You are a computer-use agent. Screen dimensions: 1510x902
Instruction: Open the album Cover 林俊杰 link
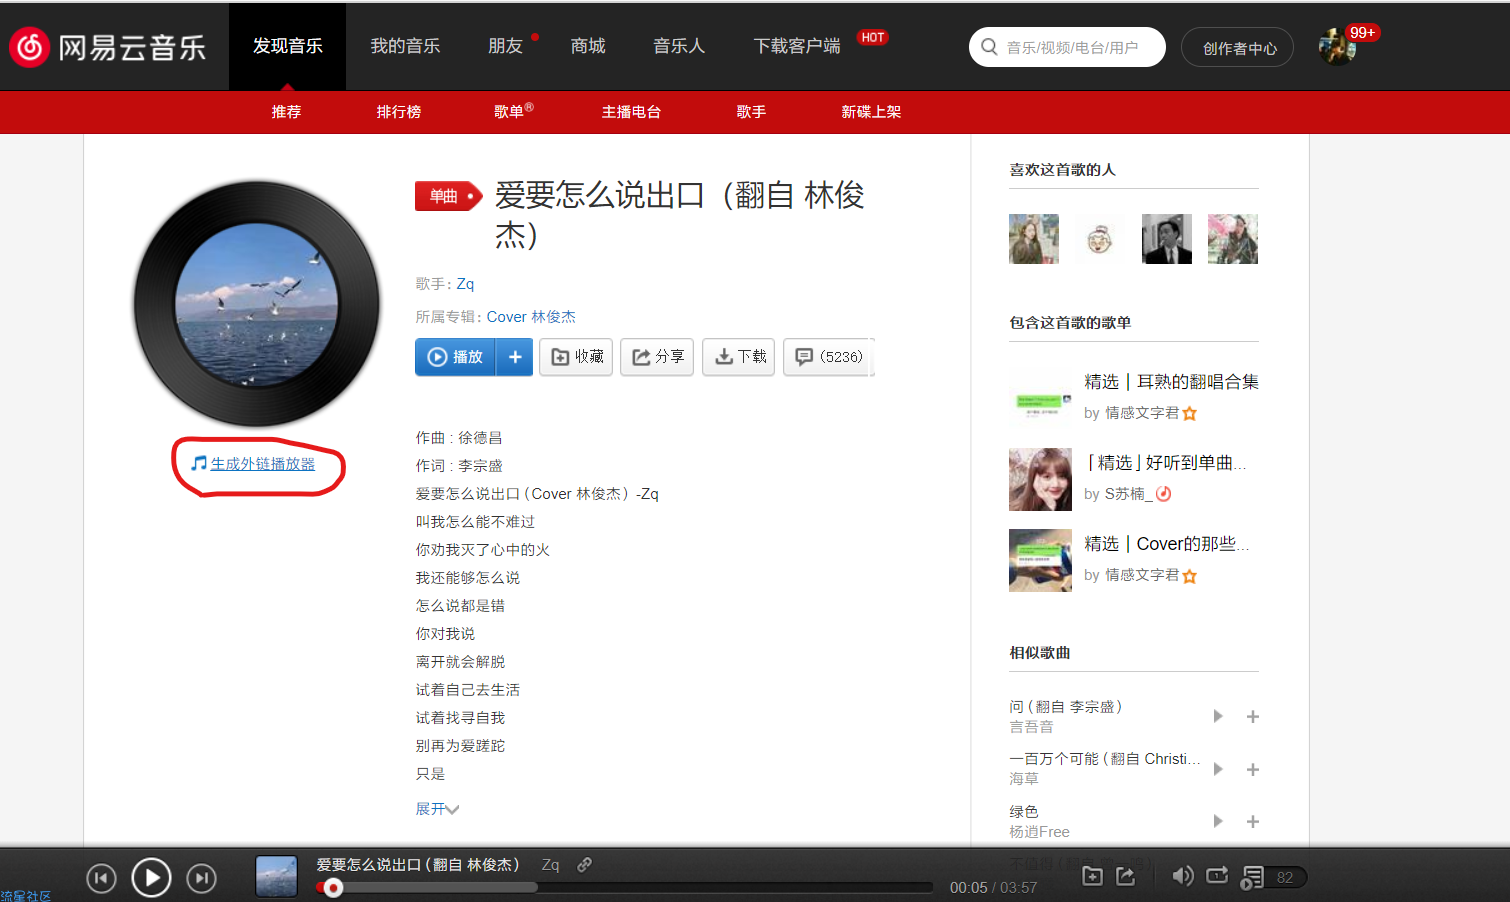[531, 317]
